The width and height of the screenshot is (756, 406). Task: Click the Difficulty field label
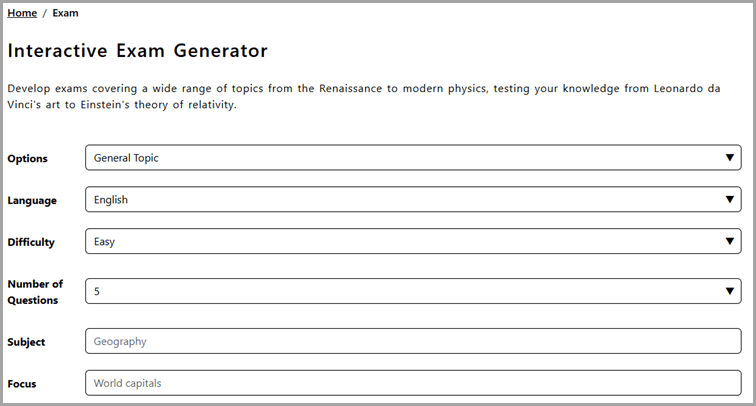click(31, 242)
